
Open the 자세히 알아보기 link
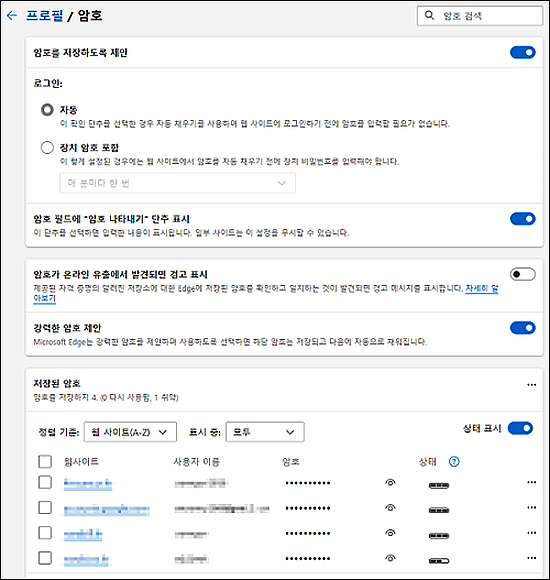pos(482,289)
